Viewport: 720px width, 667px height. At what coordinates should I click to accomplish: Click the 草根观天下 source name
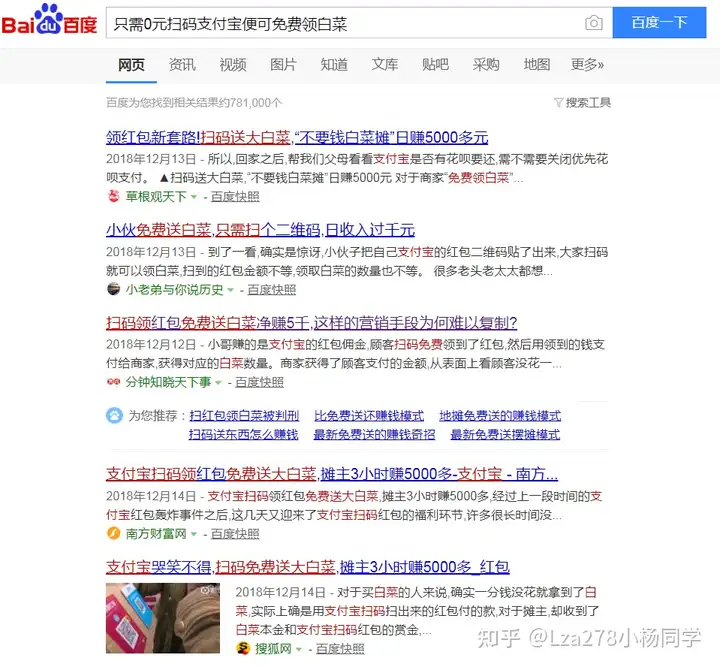pyautogui.click(x=156, y=196)
